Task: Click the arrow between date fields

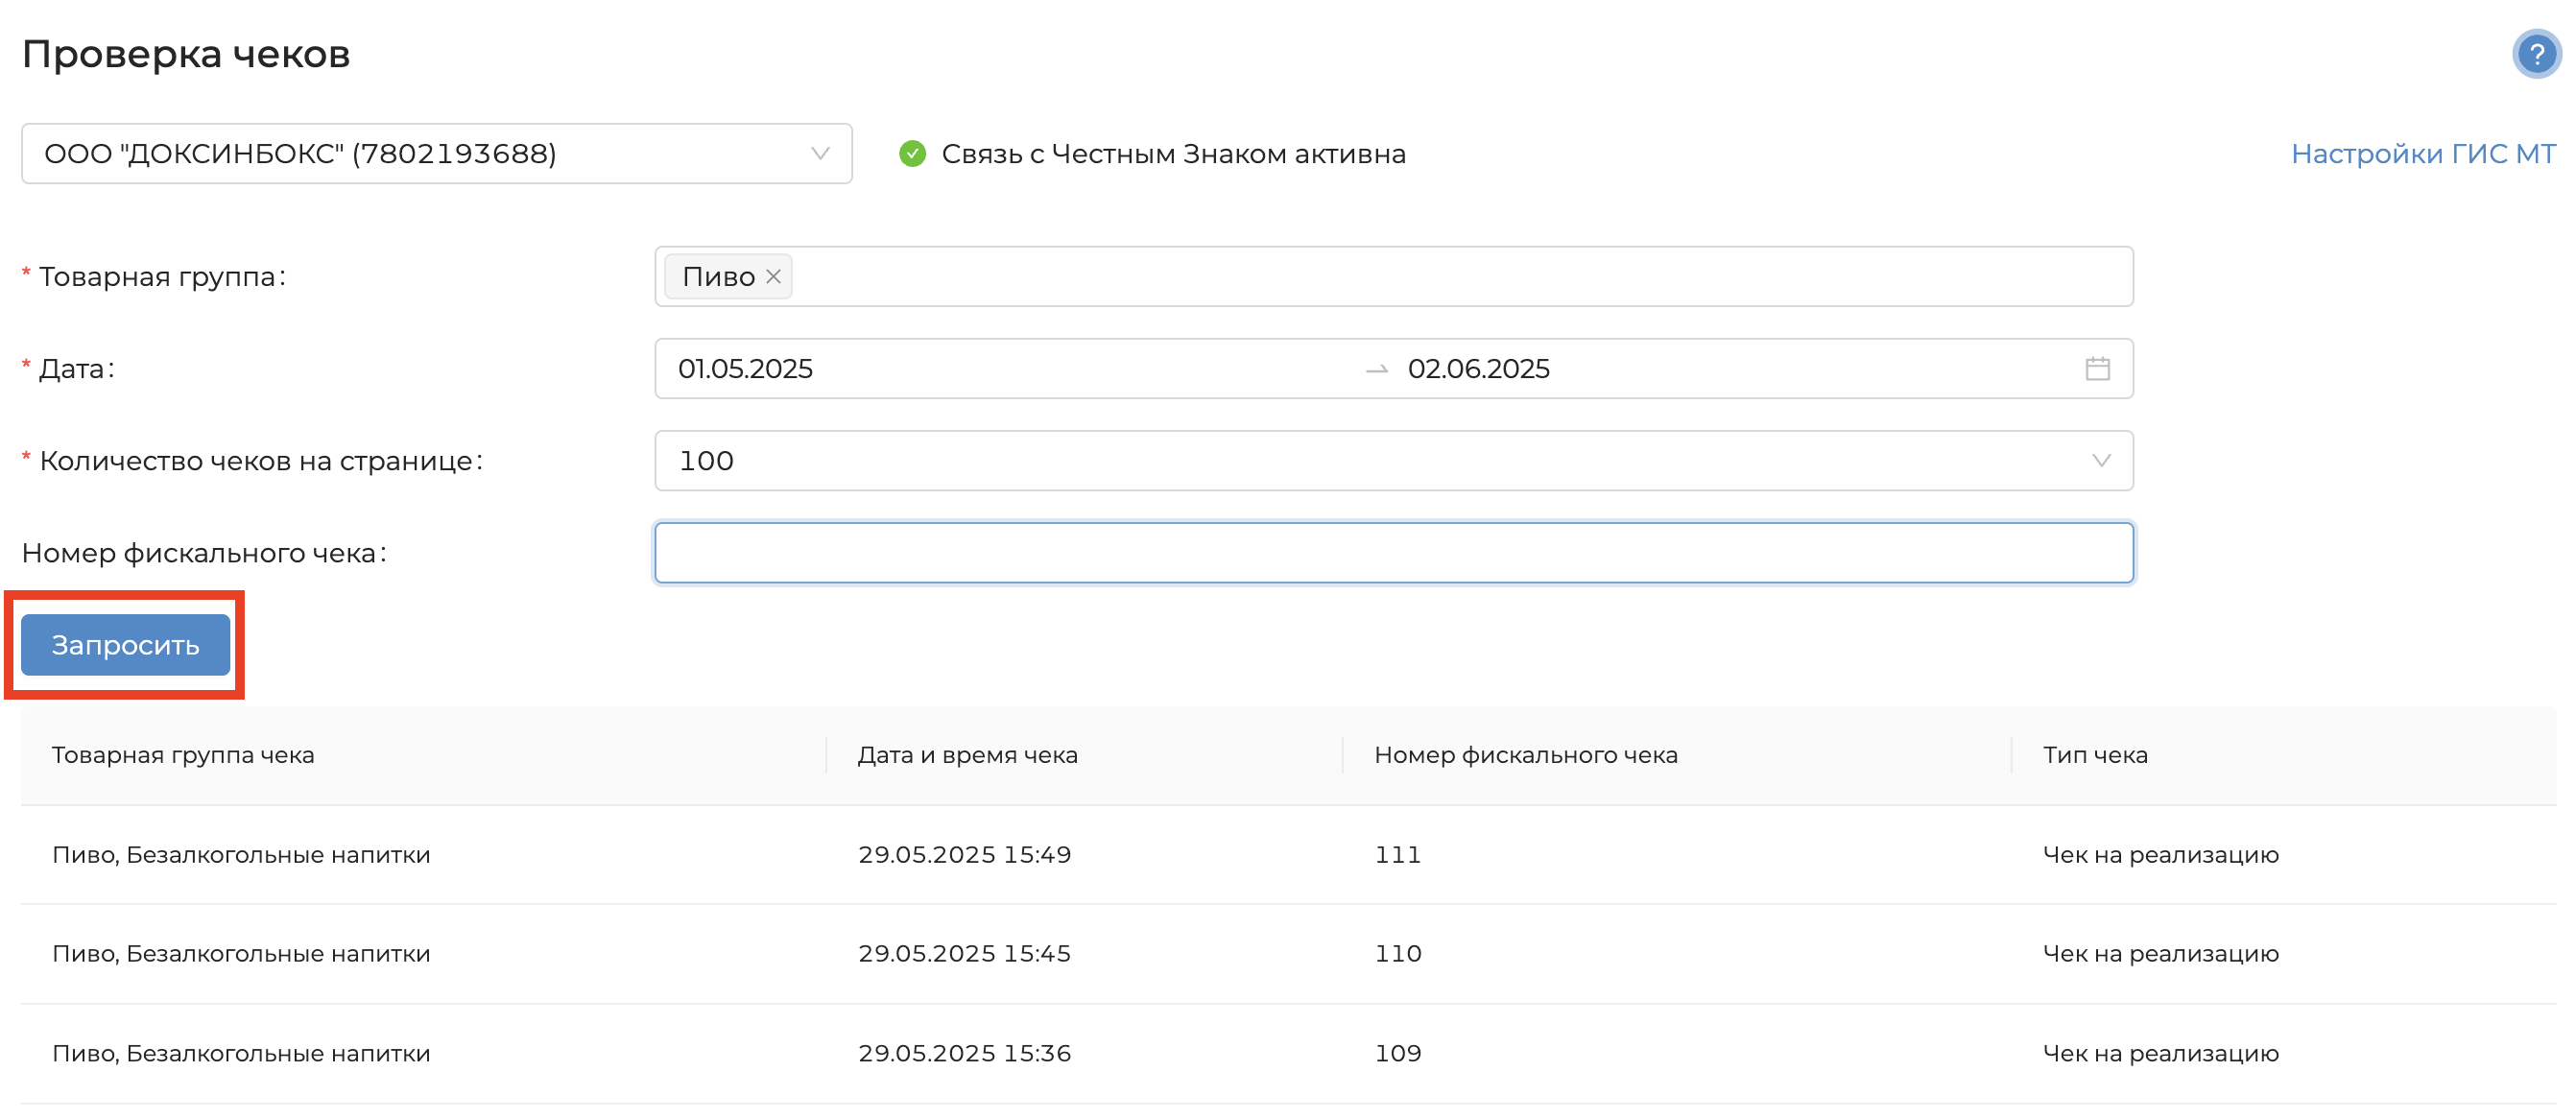Action: pyautogui.click(x=1376, y=370)
